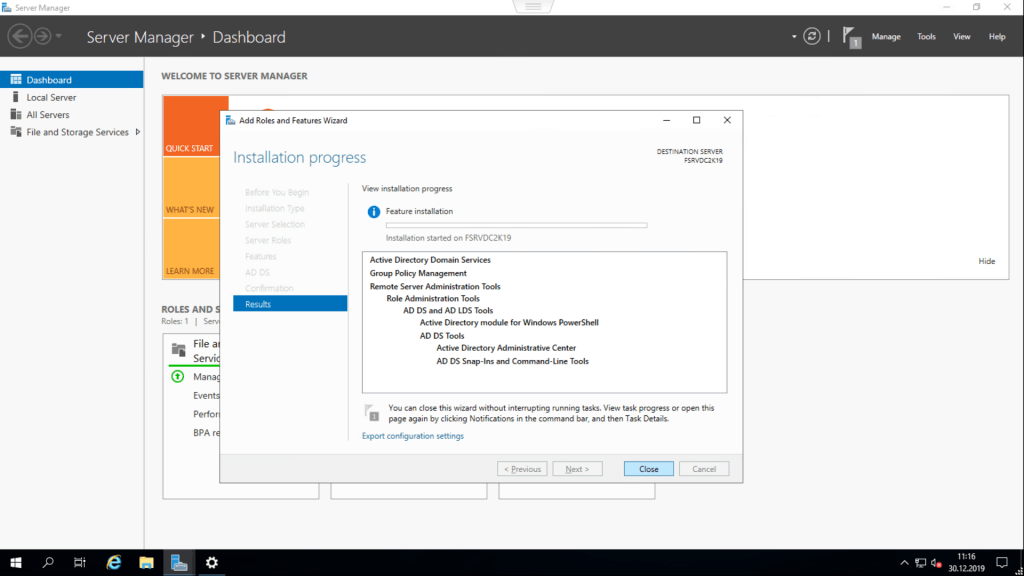Expand the File and Storage Services arrow
Viewport: 1024px width, 576px height.
point(137,132)
